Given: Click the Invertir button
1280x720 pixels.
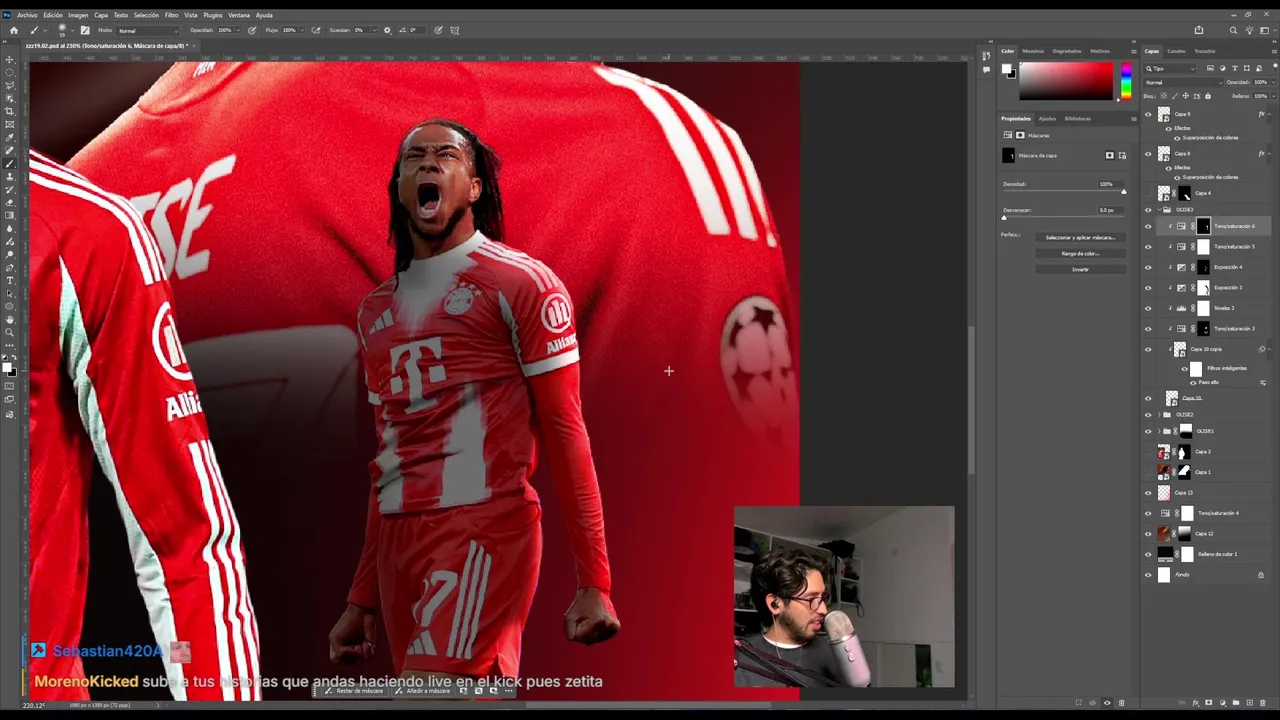Looking at the screenshot, I should click(1080, 270).
